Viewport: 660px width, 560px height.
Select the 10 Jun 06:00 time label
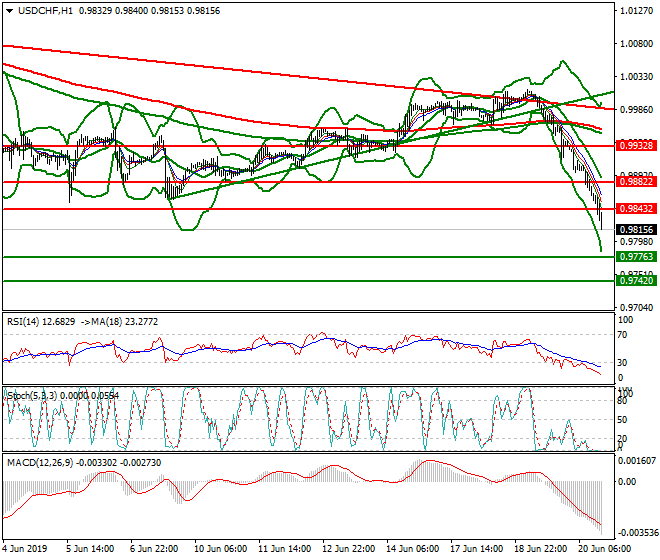coord(221,549)
